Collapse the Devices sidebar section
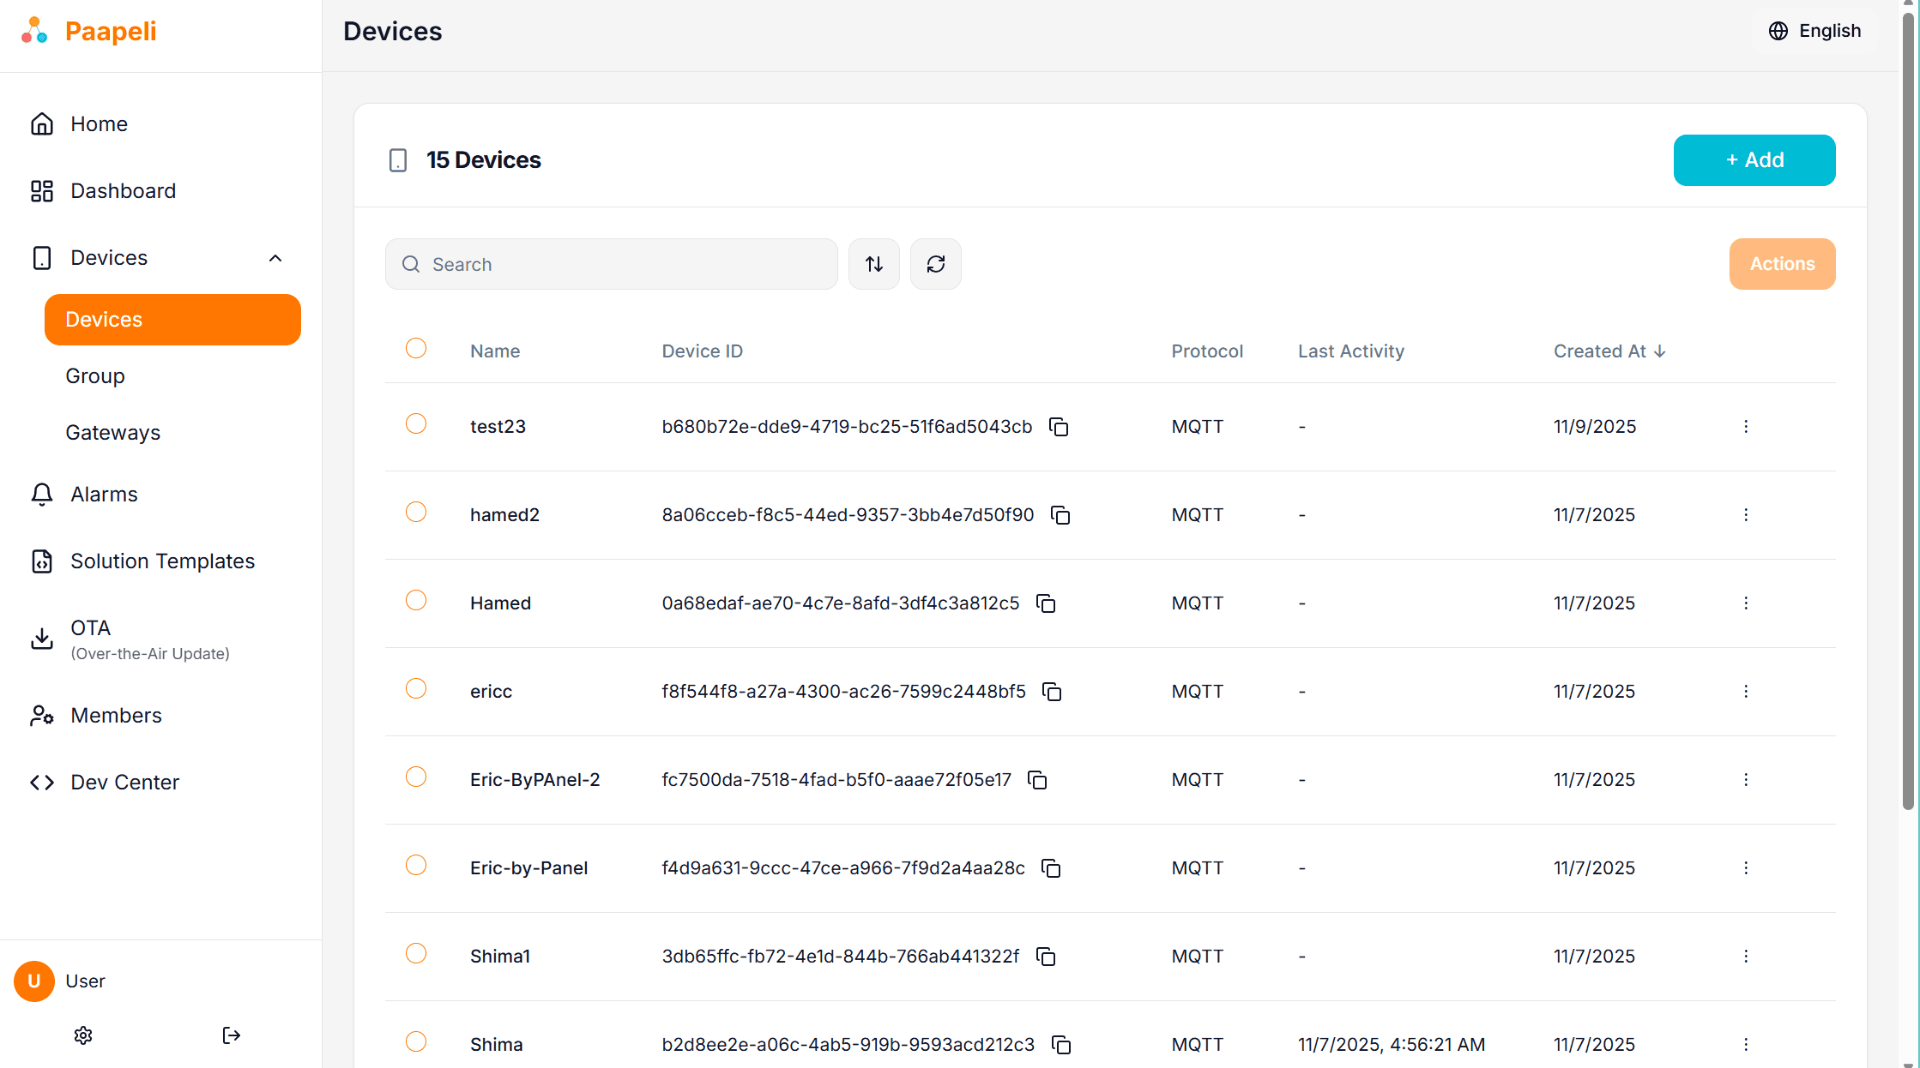The height and width of the screenshot is (1068, 1920). [x=276, y=257]
